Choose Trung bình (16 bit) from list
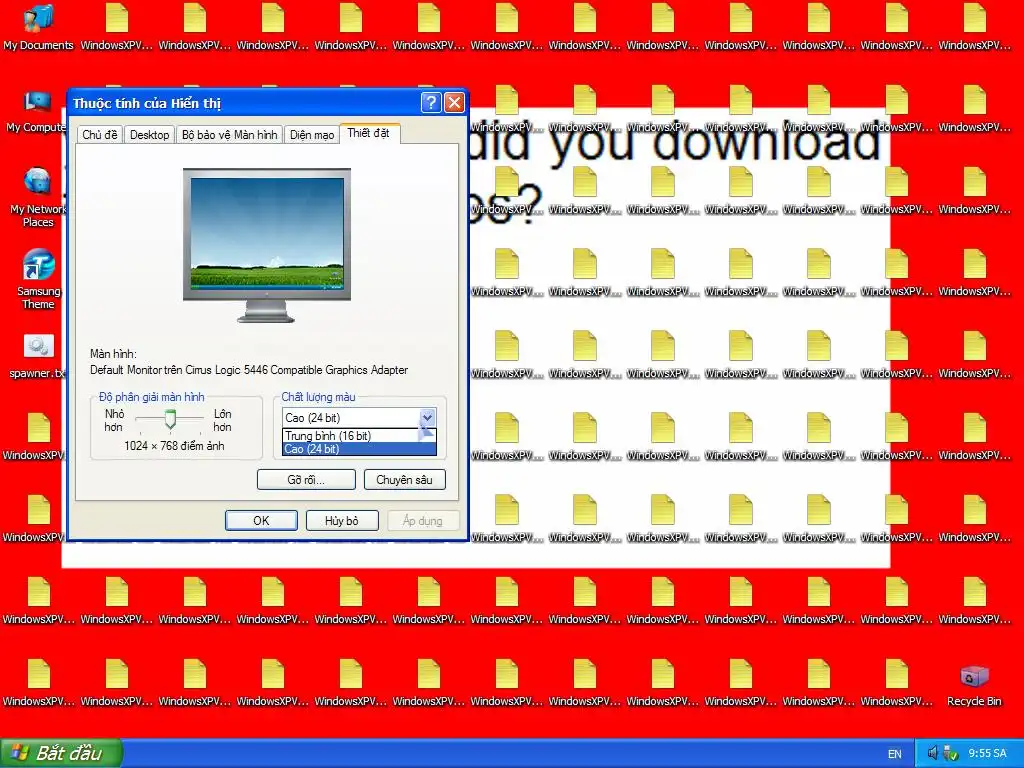The width and height of the screenshot is (1024, 768). pos(359,436)
